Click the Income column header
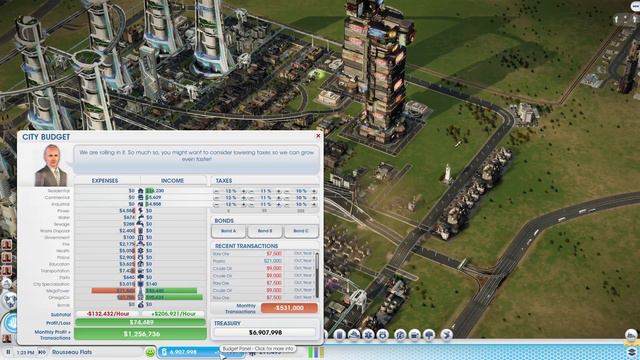Image resolution: width=640 pixels, height=360 pixels. pos(172,180)
